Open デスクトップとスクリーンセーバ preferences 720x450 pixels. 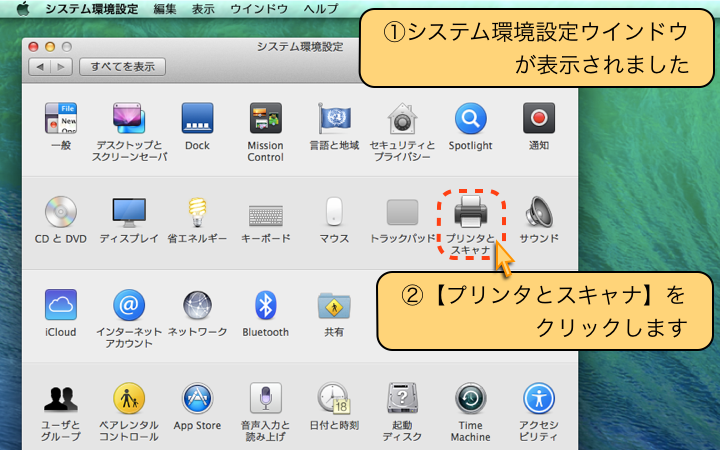(x=129, y=118)
